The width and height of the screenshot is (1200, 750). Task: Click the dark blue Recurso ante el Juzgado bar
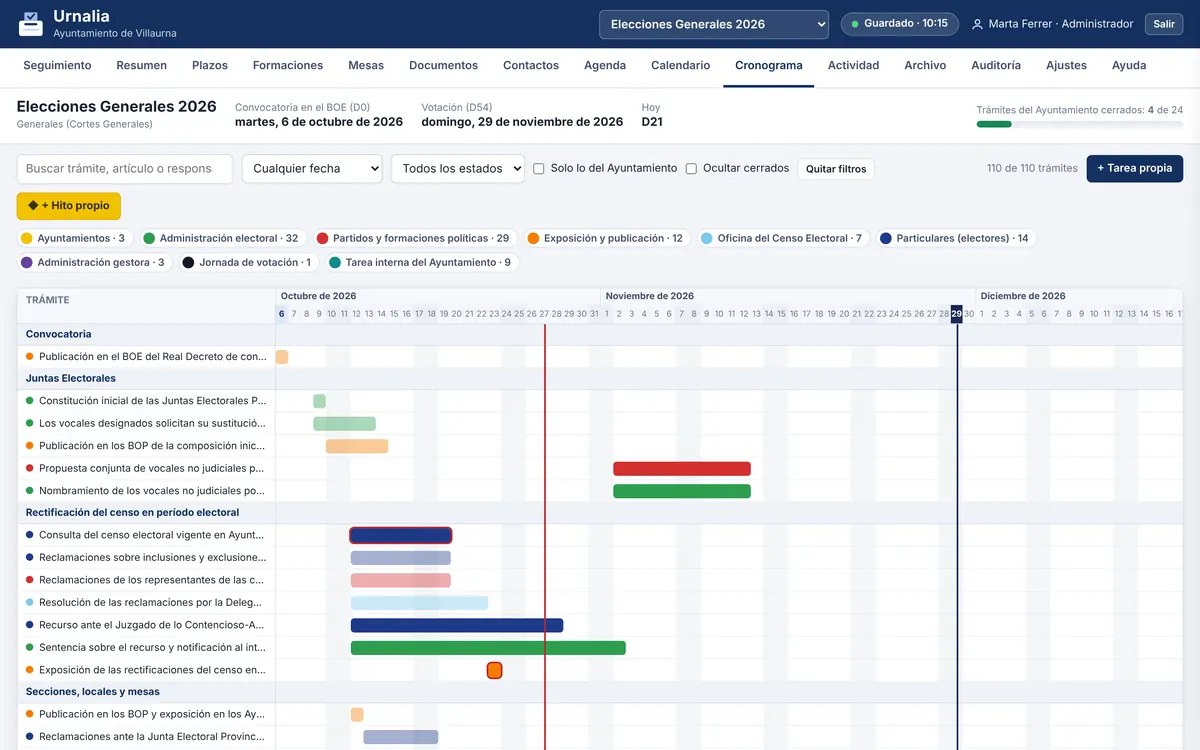[x=457, y=625]
